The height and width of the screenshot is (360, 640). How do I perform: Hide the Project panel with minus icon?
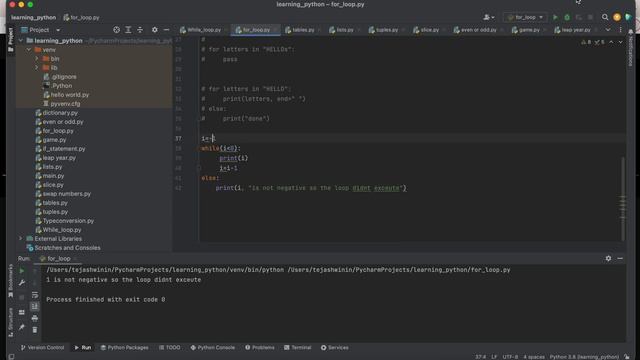166,30
